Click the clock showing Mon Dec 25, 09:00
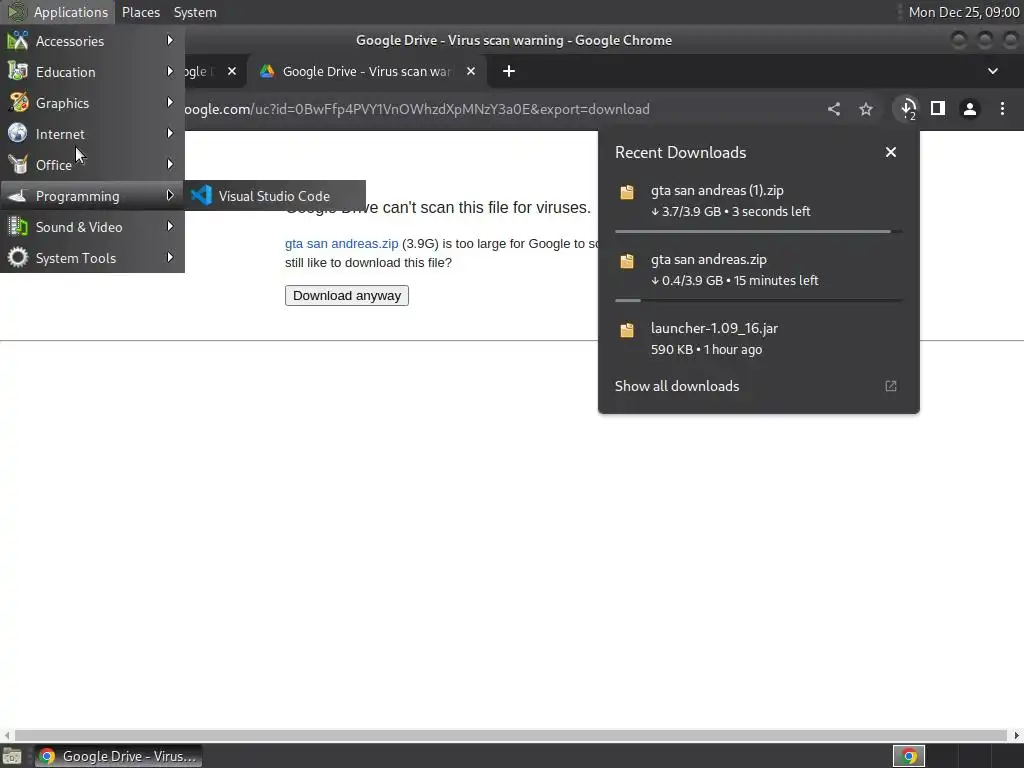 coord(964,12)
